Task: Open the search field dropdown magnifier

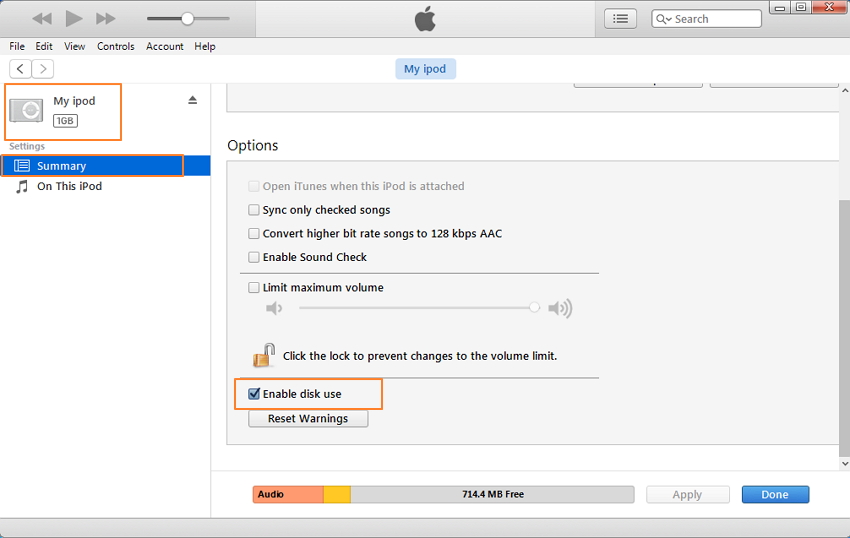Action: [664, 19]
